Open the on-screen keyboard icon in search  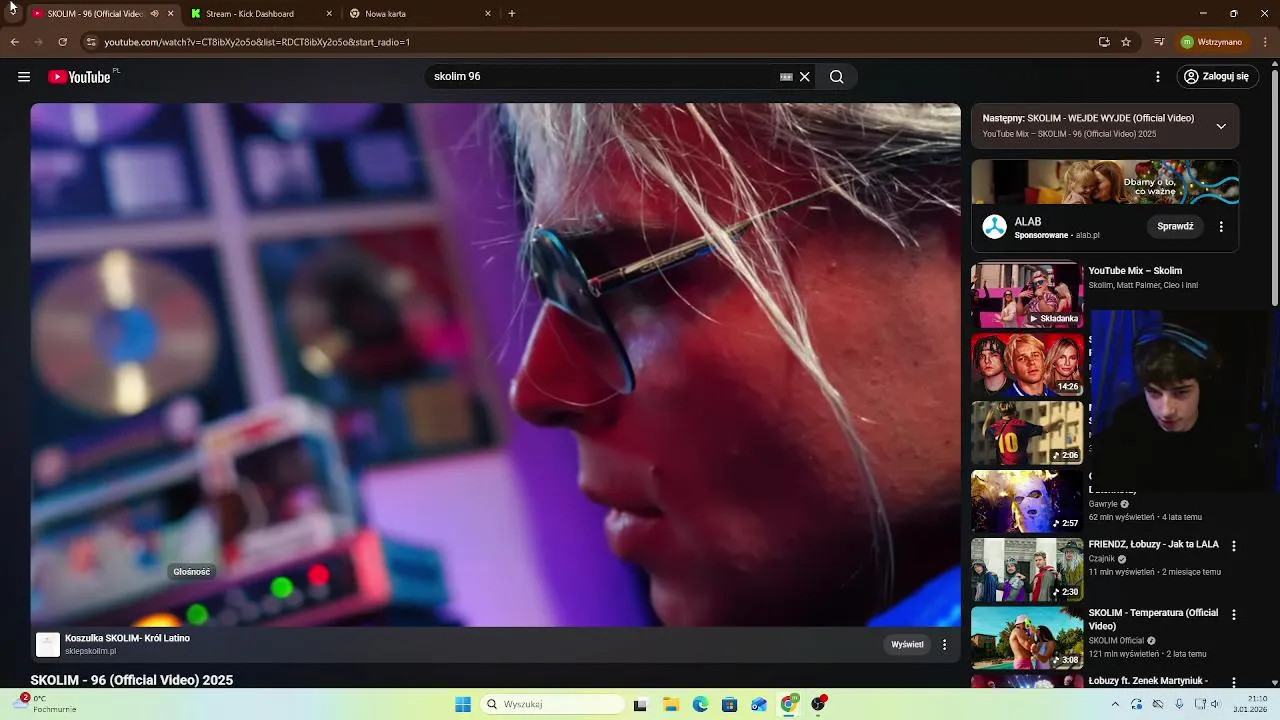pos(786,77)
